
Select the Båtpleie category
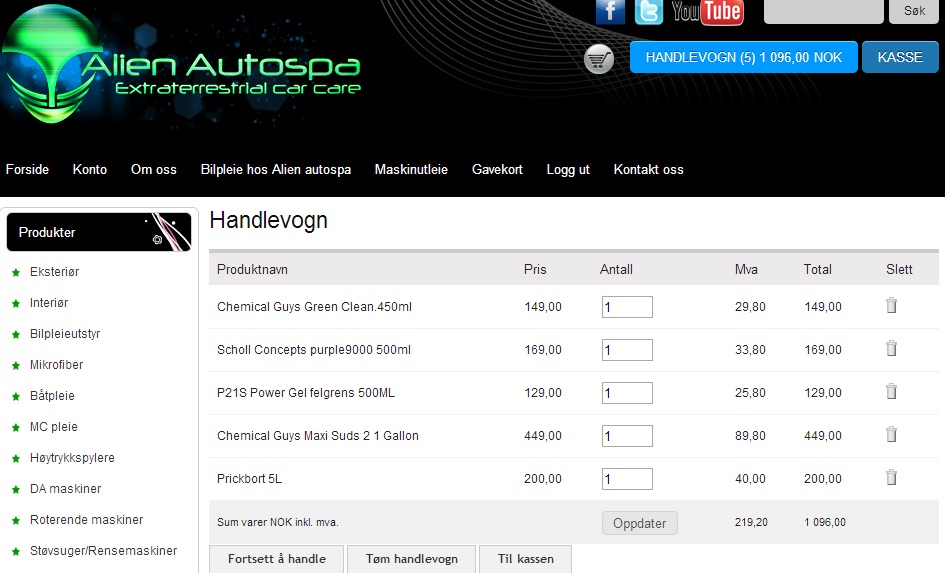[x=52, y=395]
